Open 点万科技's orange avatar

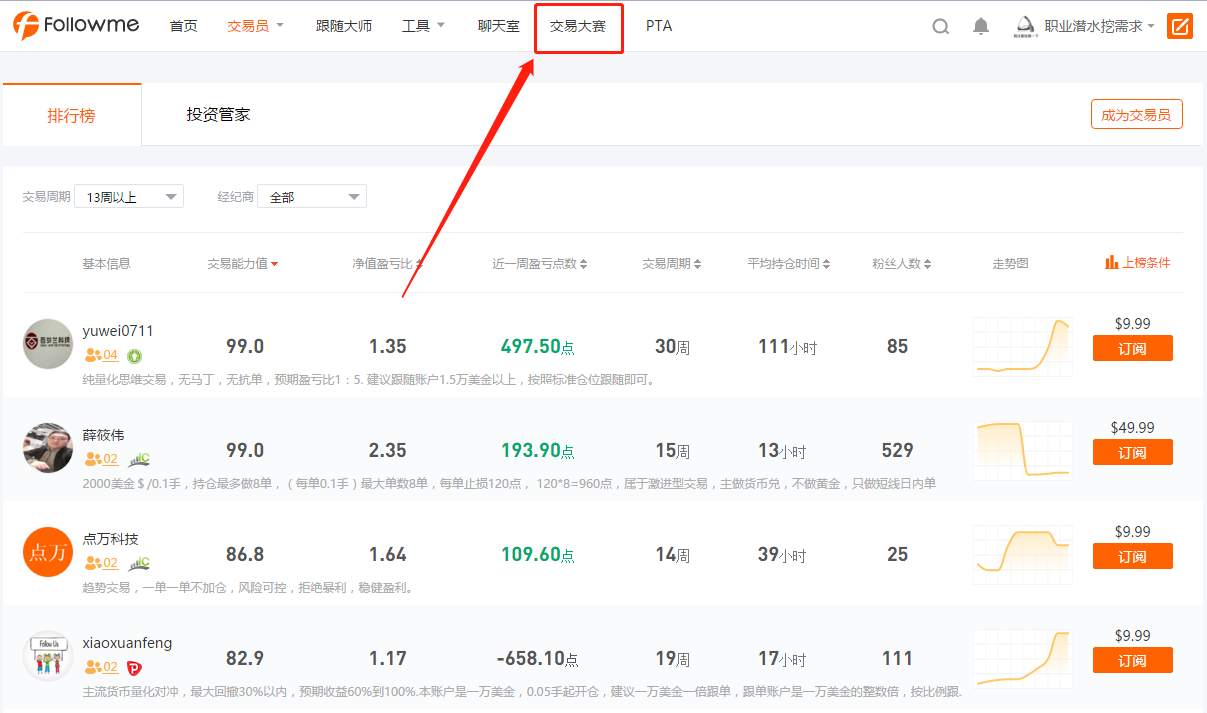[x=48, y=552]
